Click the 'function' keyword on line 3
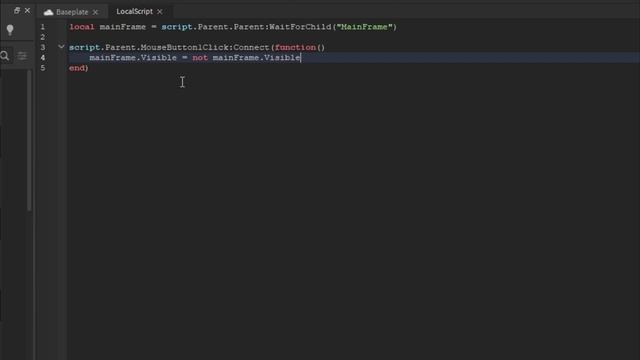This screenshot has height=360, width=640. tap(295, 47)
